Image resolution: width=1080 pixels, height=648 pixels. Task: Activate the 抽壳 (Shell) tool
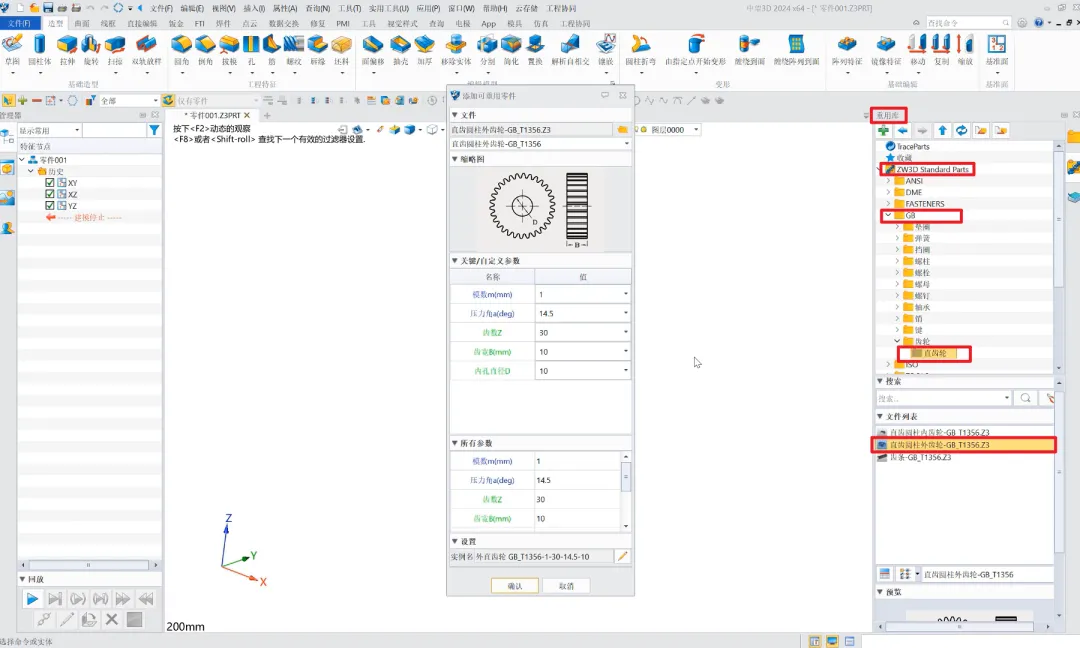click(x=400, y=46)
